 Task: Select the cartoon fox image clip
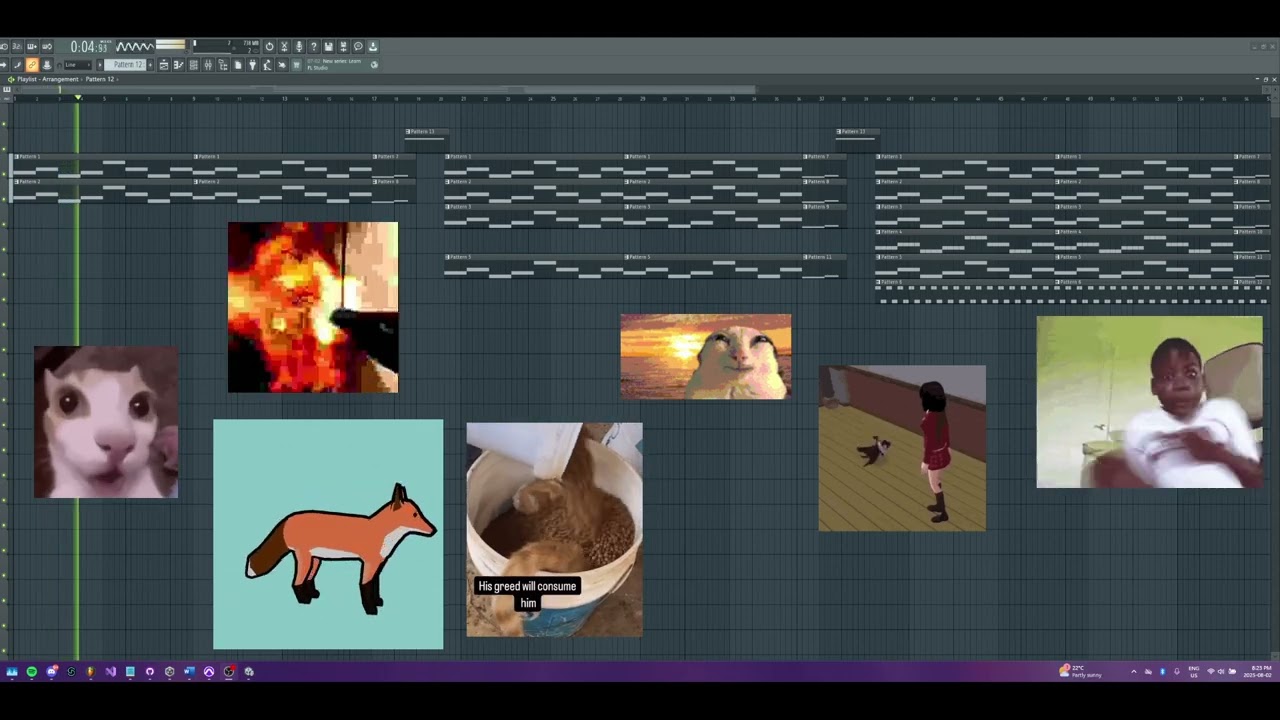click(x=328, y=534)
